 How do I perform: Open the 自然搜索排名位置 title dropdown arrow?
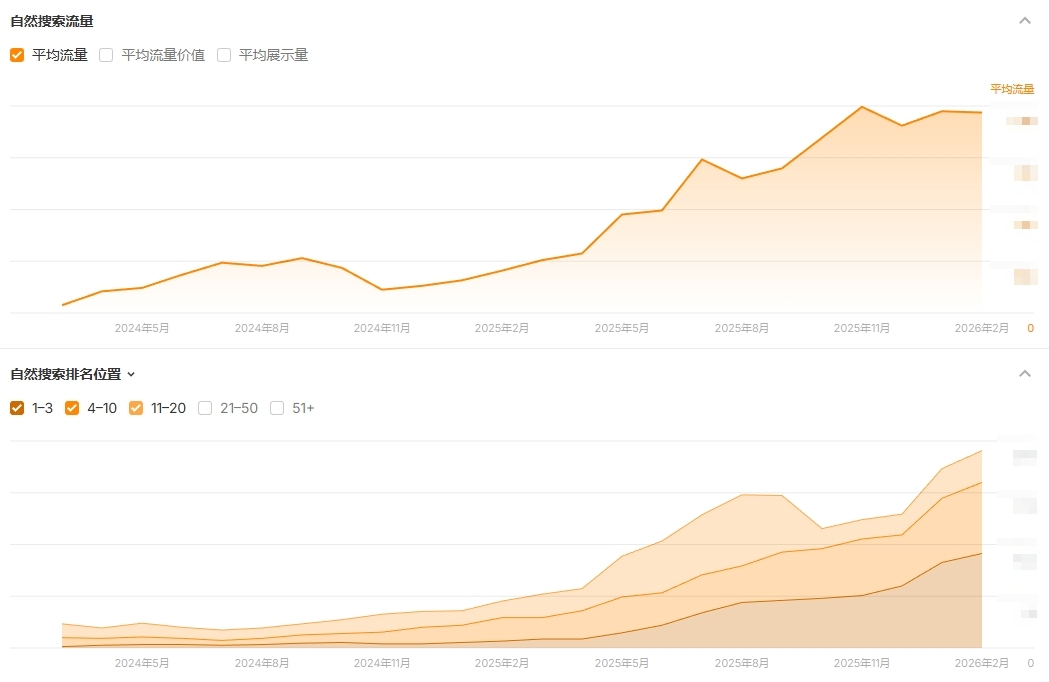pyautogui.click(x=131, y=375)
